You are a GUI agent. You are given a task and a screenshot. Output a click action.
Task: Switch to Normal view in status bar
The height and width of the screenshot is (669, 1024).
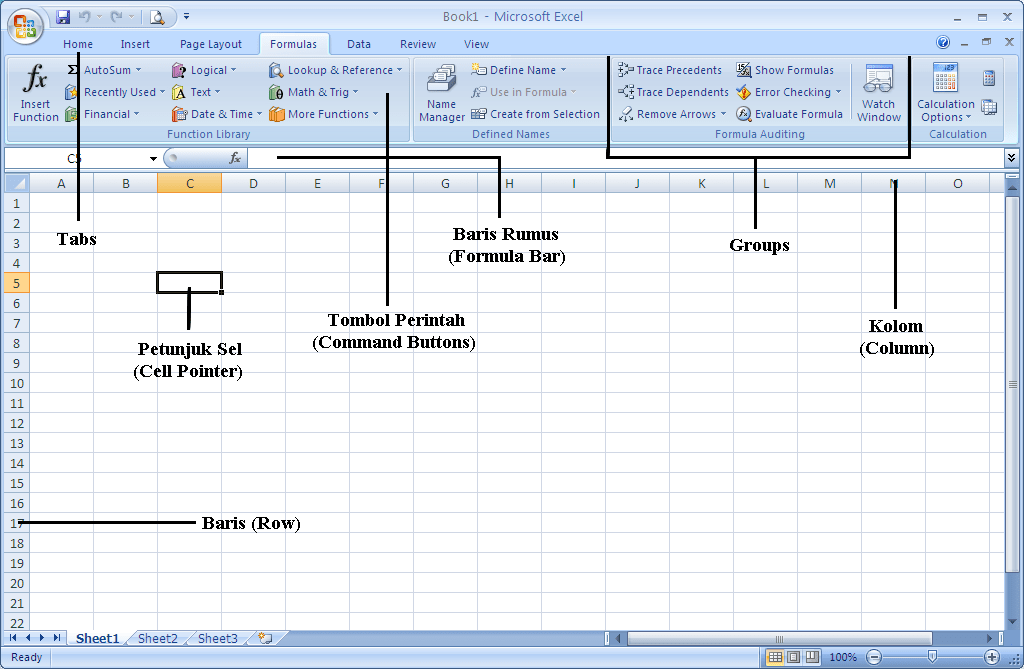pyautogui.click(x=775, y=657)
